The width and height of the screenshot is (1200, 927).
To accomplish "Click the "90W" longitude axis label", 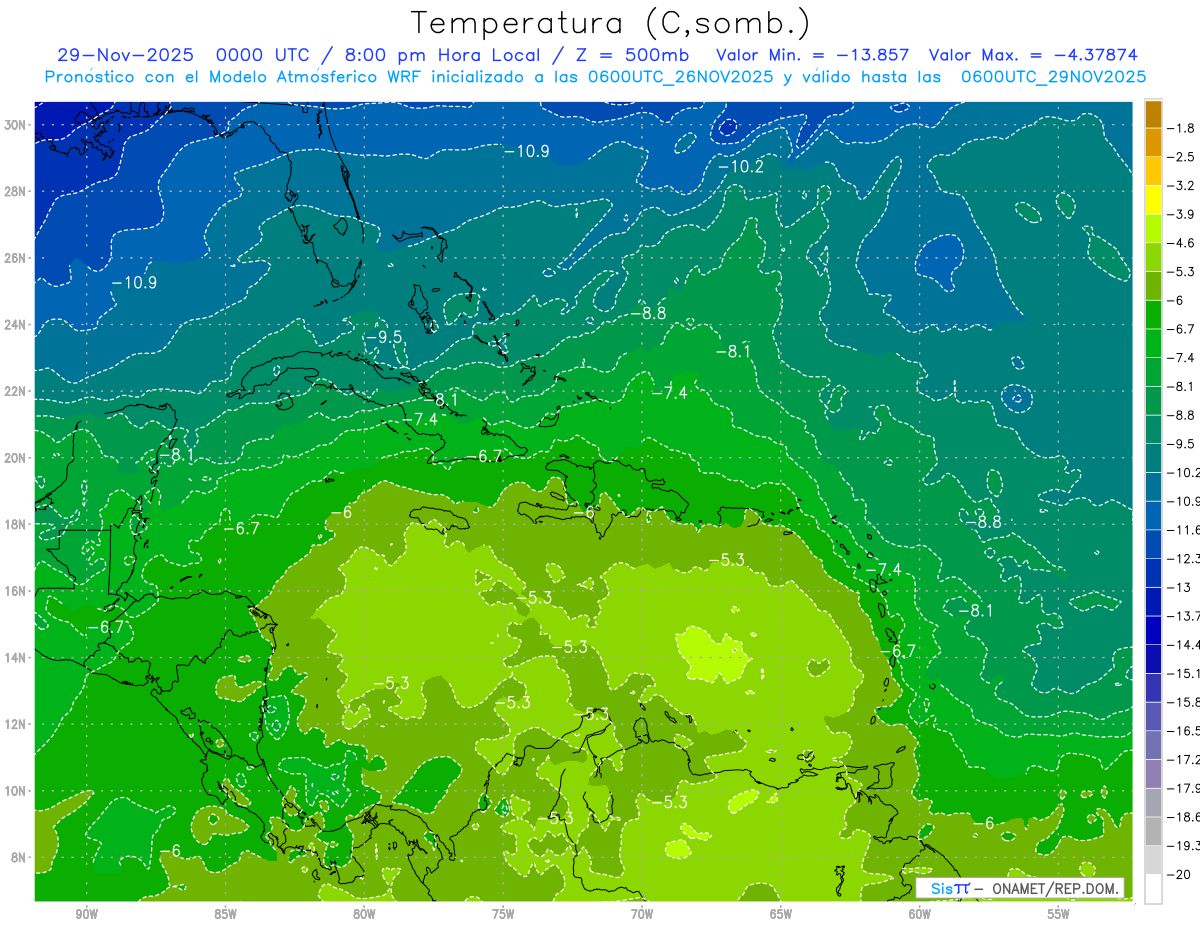I will coord(86,914).
